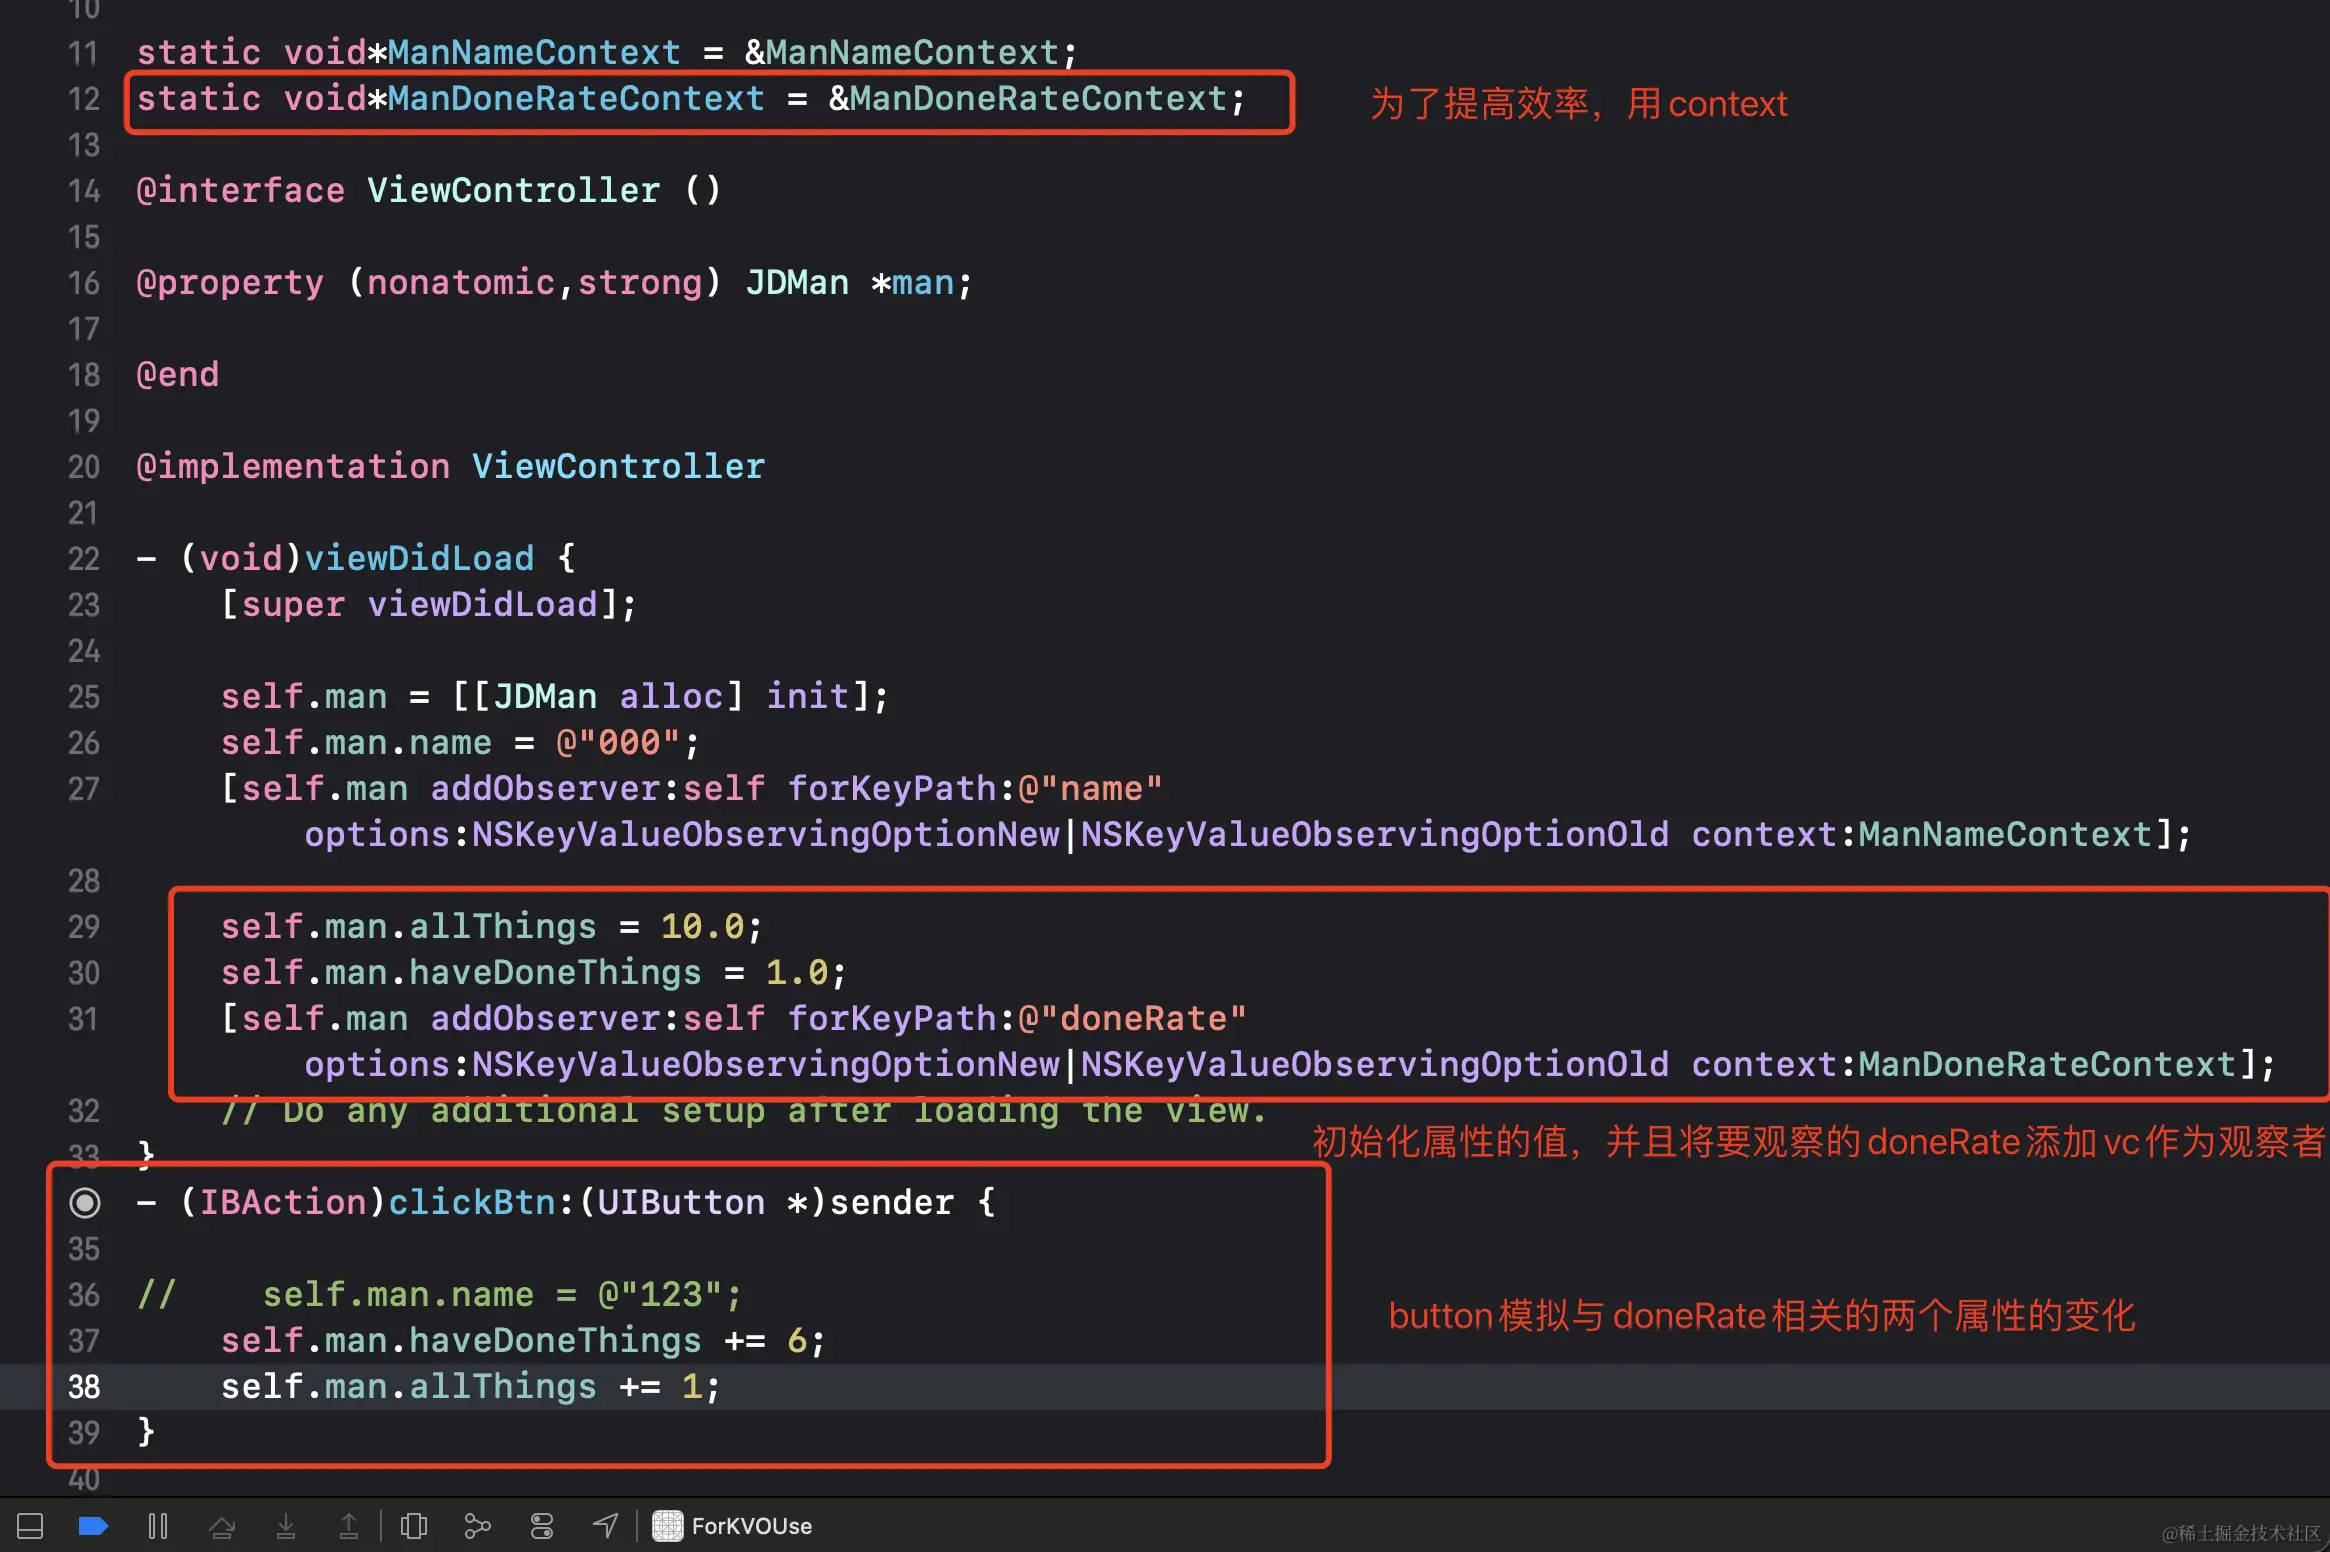The image size is (2330, 1552).
Task: Pause program execution in the debug bar
Action: coord(158,1525)
